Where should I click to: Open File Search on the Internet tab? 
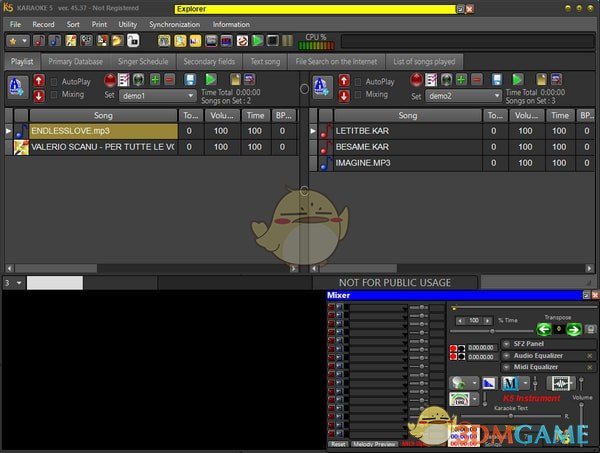point(336,62)
